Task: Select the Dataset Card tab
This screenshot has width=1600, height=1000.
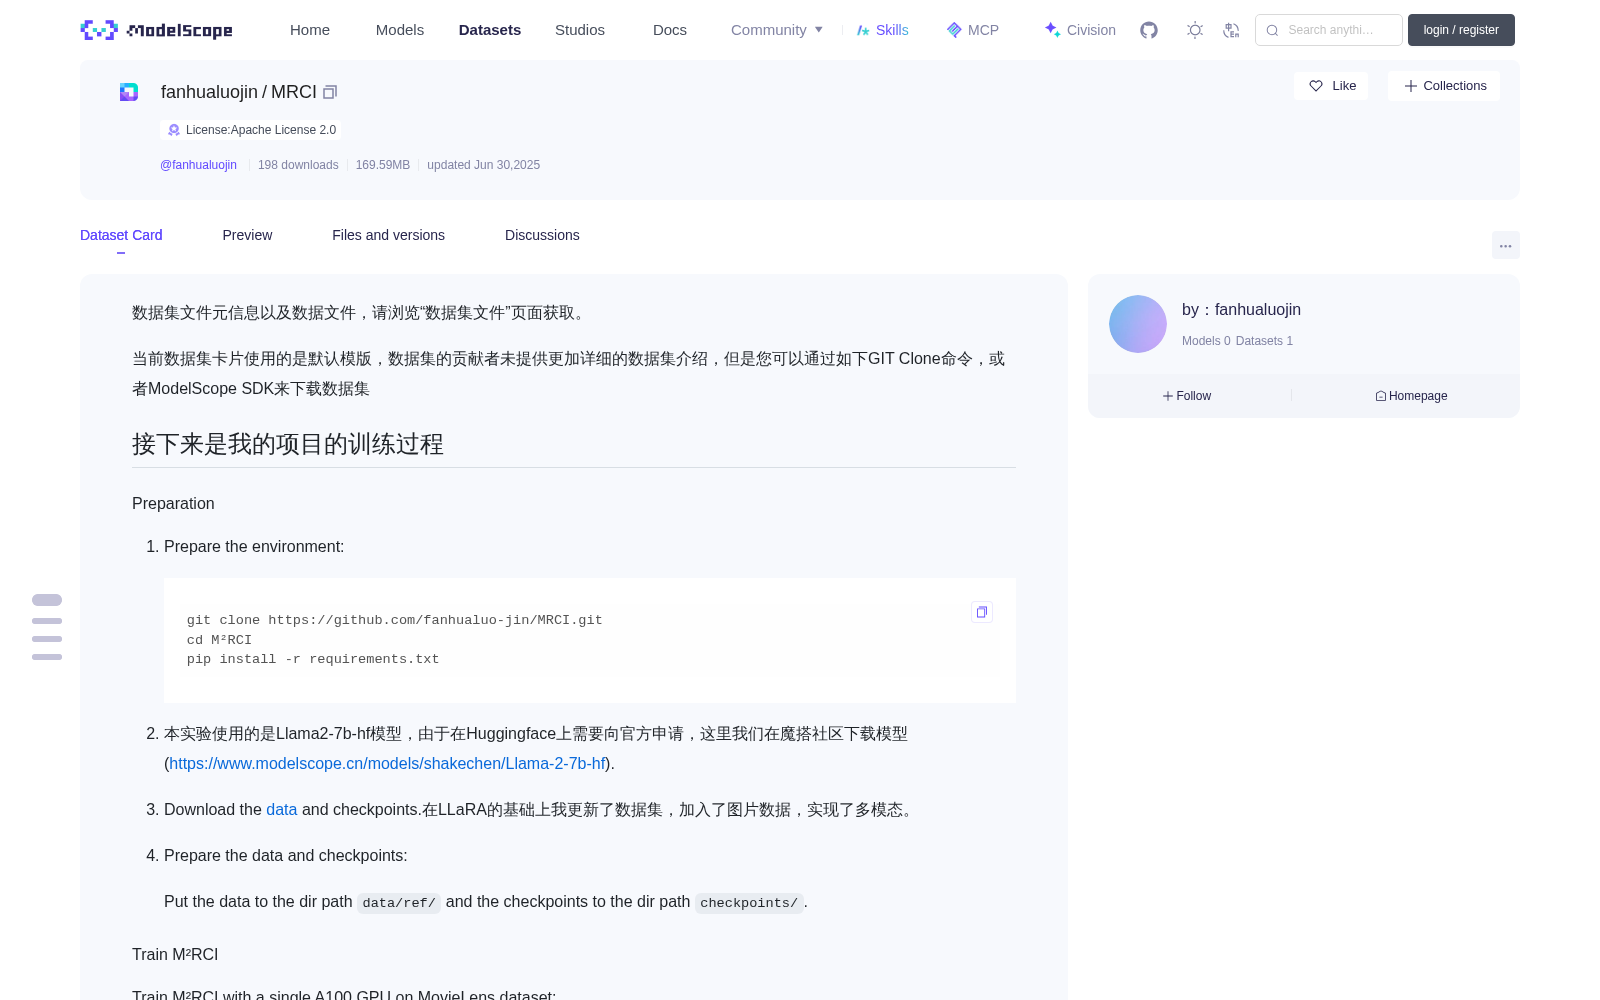Action: (121, 235)
